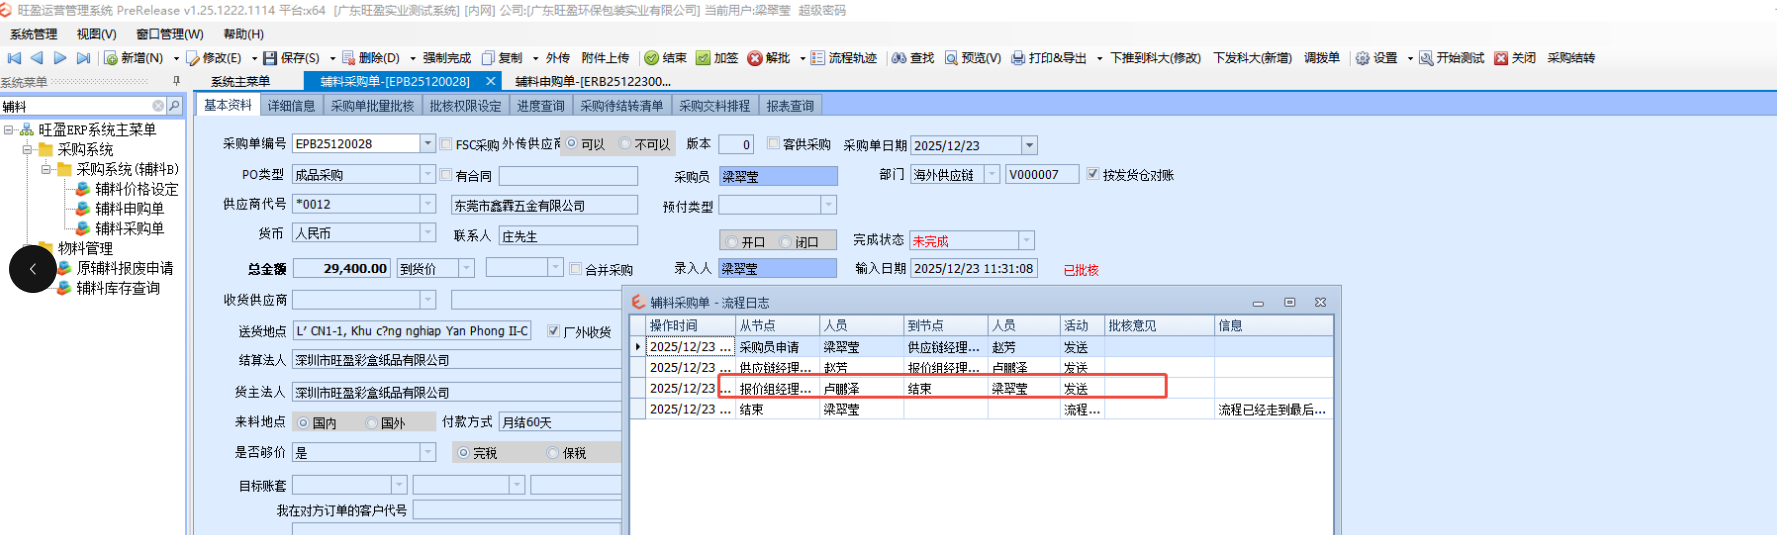This screenshot has width=1777, height=535.
Task: Open 货币 人民币 dropdown
Action: click(x=428, y=233)
